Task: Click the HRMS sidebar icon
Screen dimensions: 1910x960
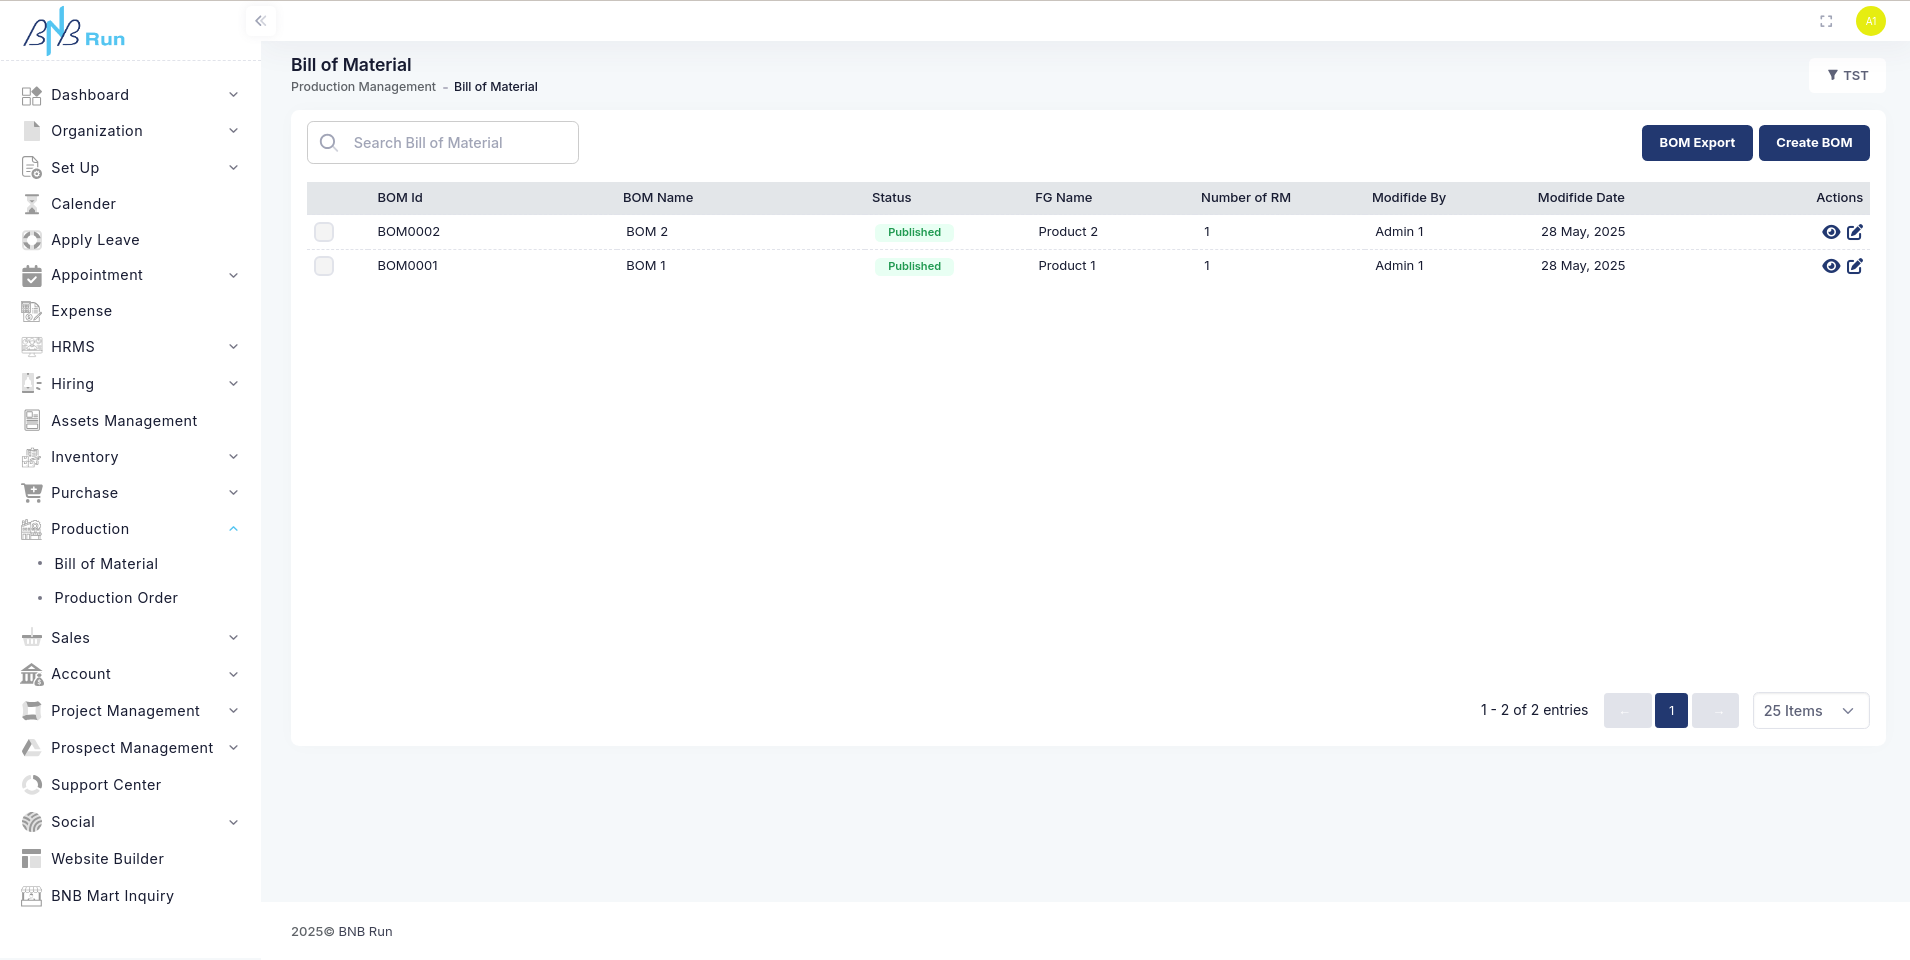Action: tap(32, 347)
